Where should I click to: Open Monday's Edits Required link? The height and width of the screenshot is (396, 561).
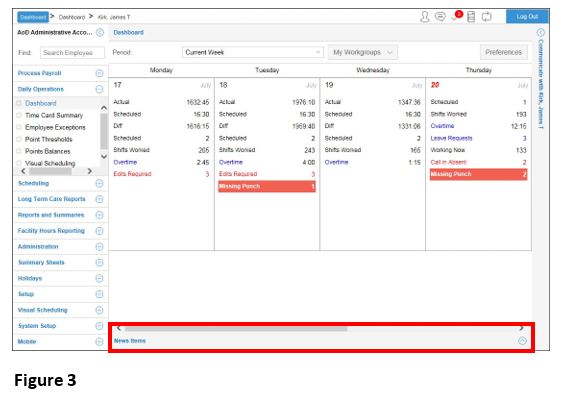point(132,174)
